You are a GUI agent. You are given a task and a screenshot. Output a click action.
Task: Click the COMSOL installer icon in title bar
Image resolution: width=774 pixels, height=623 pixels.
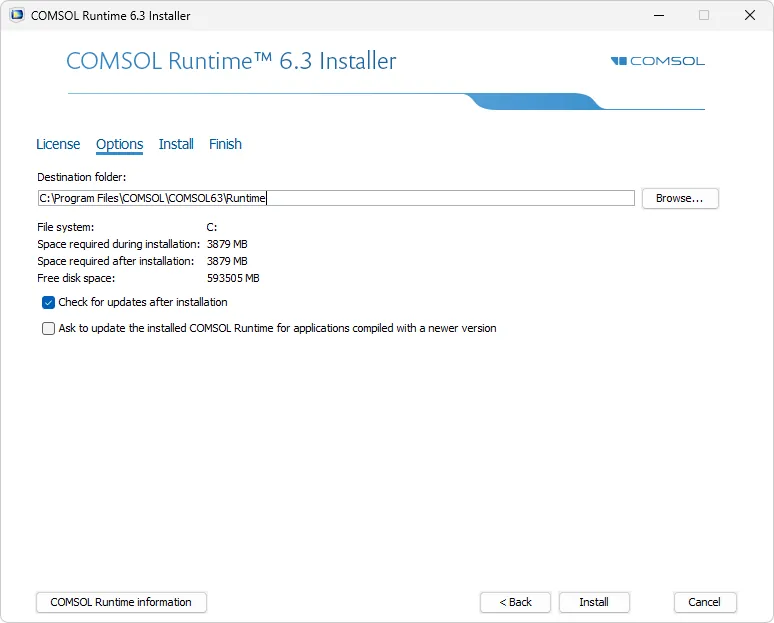click(17, 15)
